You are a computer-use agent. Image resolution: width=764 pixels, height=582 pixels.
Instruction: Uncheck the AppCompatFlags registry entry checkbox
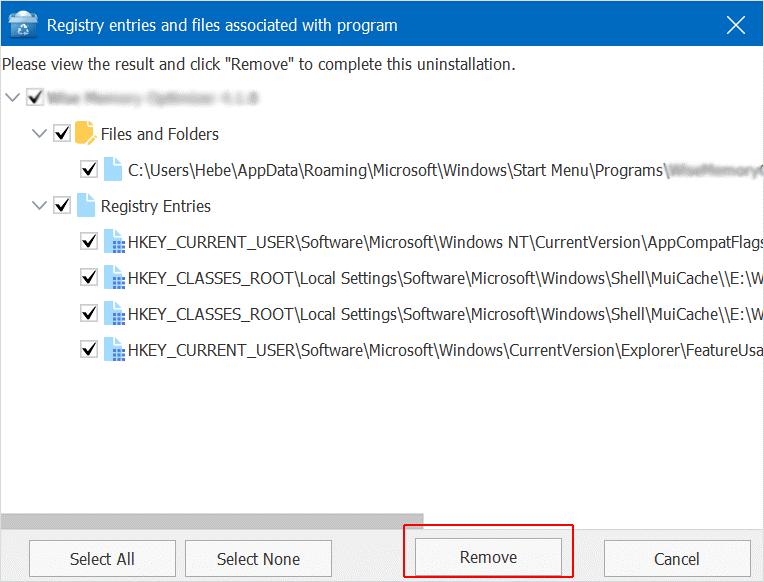89,241
